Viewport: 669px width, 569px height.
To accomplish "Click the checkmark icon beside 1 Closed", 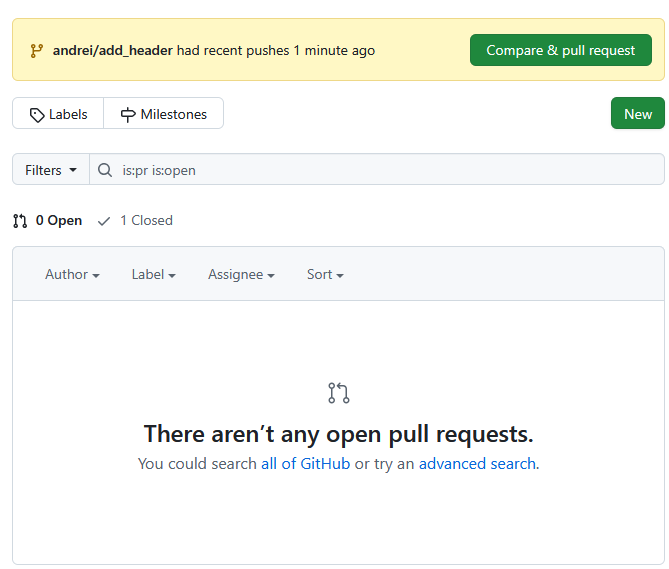I will click(x=104, y=221).
